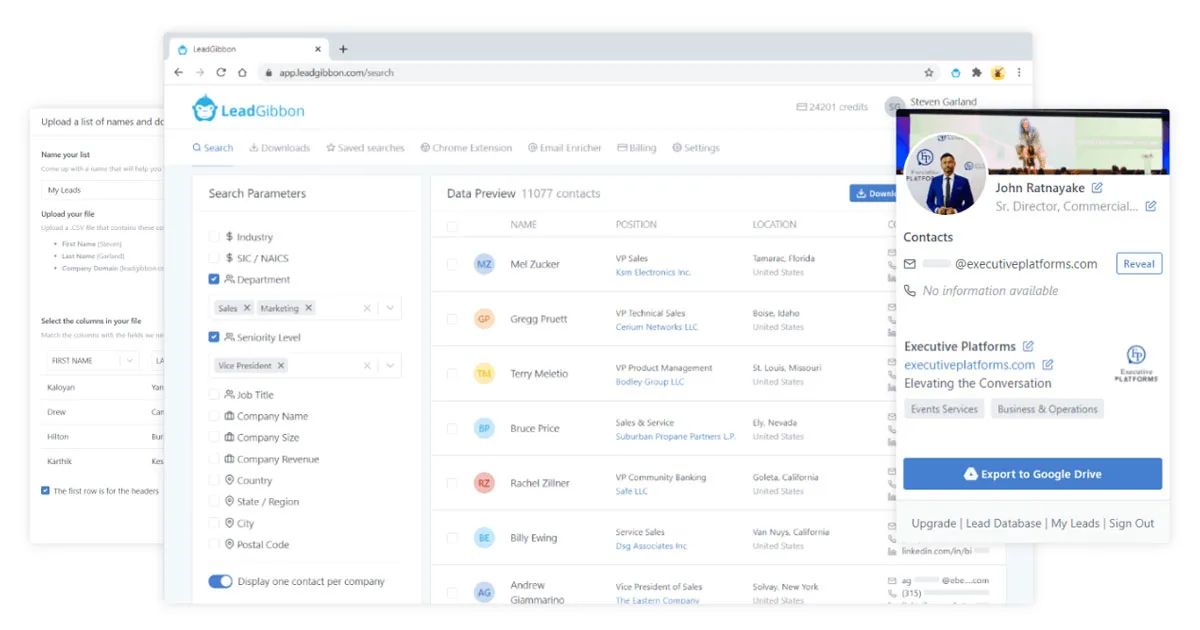Screen dimensions: 1200x630
Task: Click the browser reload icon
Action: pyautogui.click(x=221, y=73)
